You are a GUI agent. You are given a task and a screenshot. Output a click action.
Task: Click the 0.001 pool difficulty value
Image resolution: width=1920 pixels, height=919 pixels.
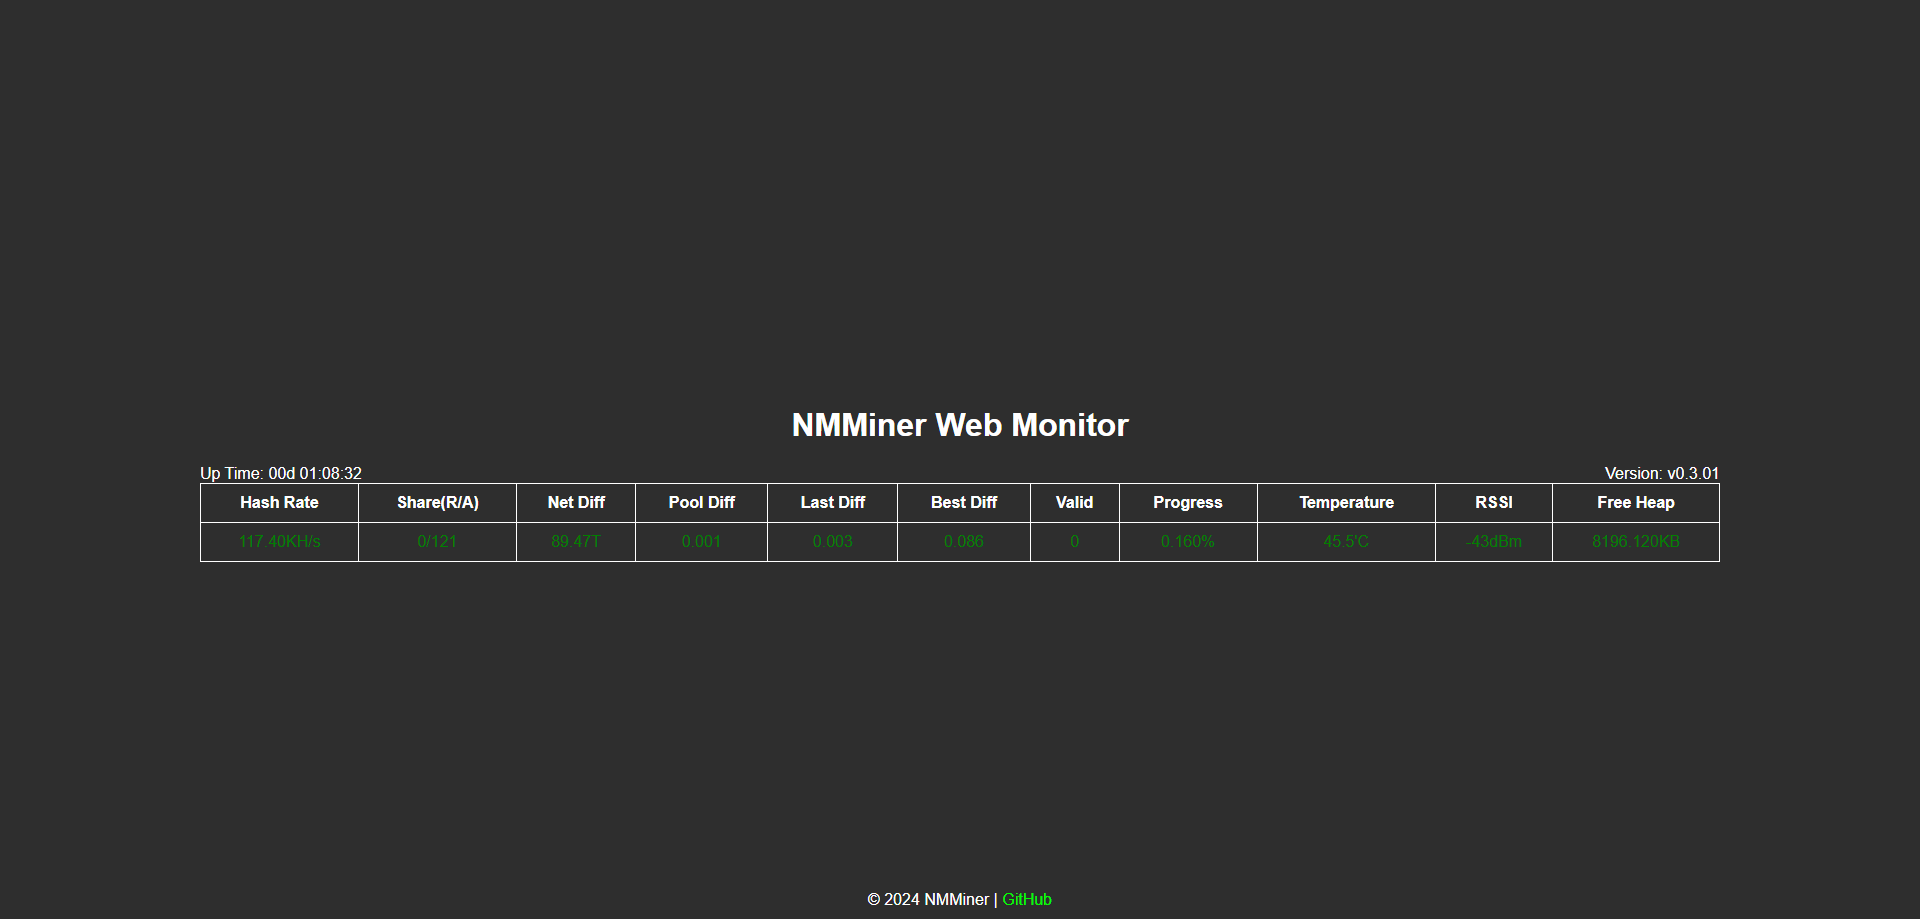pos(701,541)
